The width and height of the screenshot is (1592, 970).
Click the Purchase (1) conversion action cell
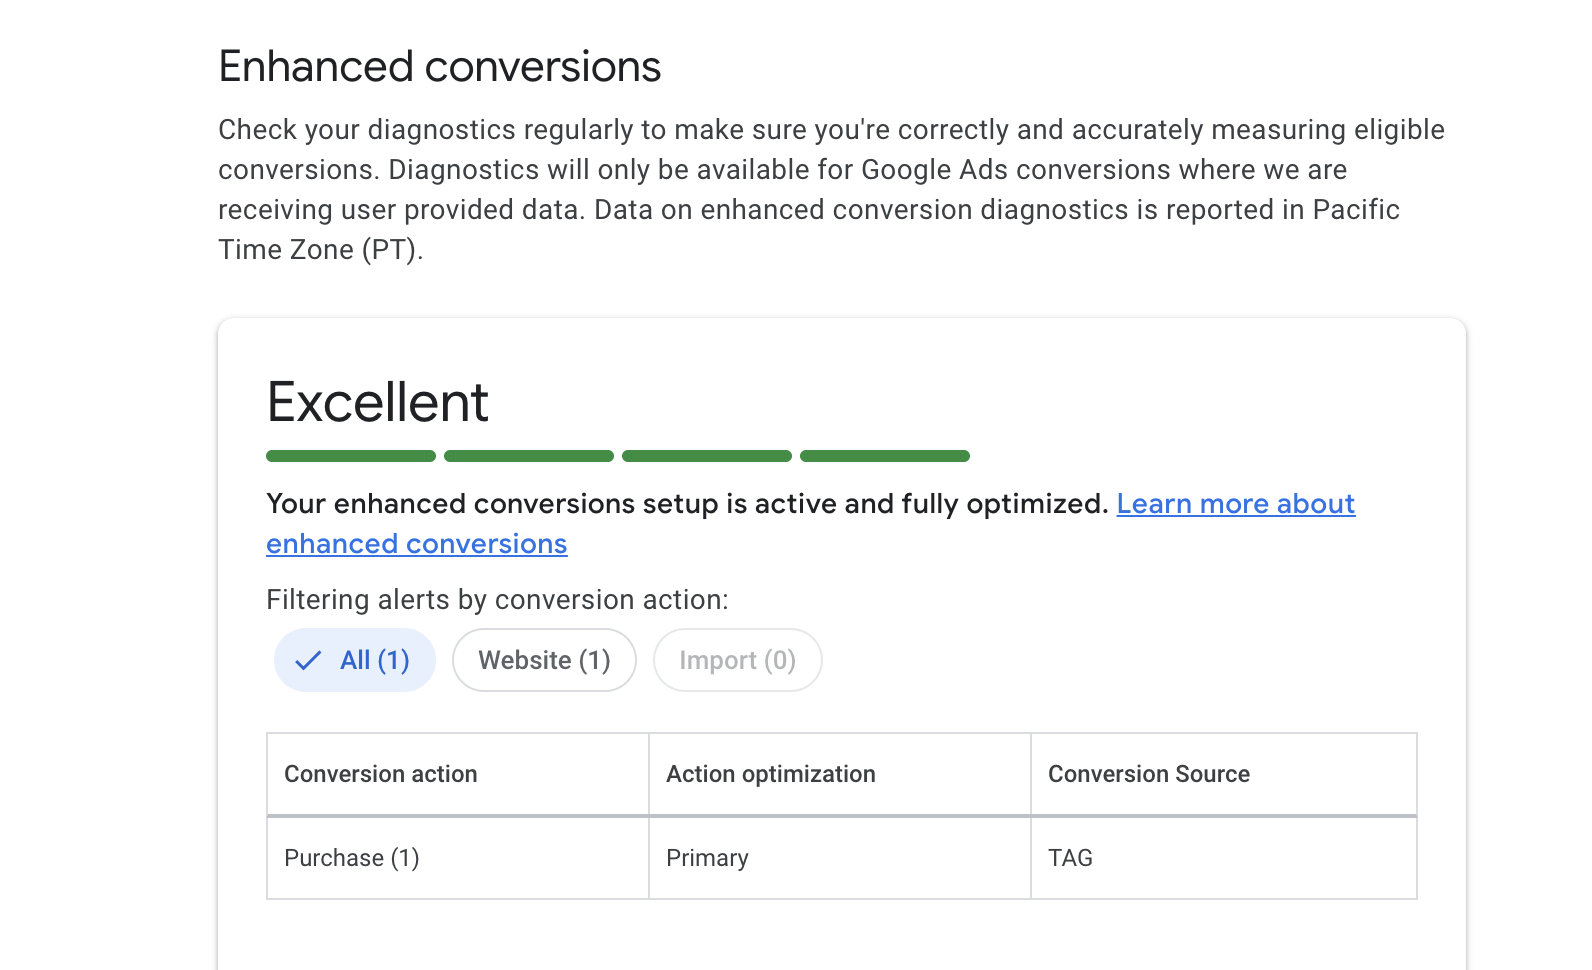click(x=458, y=858)
